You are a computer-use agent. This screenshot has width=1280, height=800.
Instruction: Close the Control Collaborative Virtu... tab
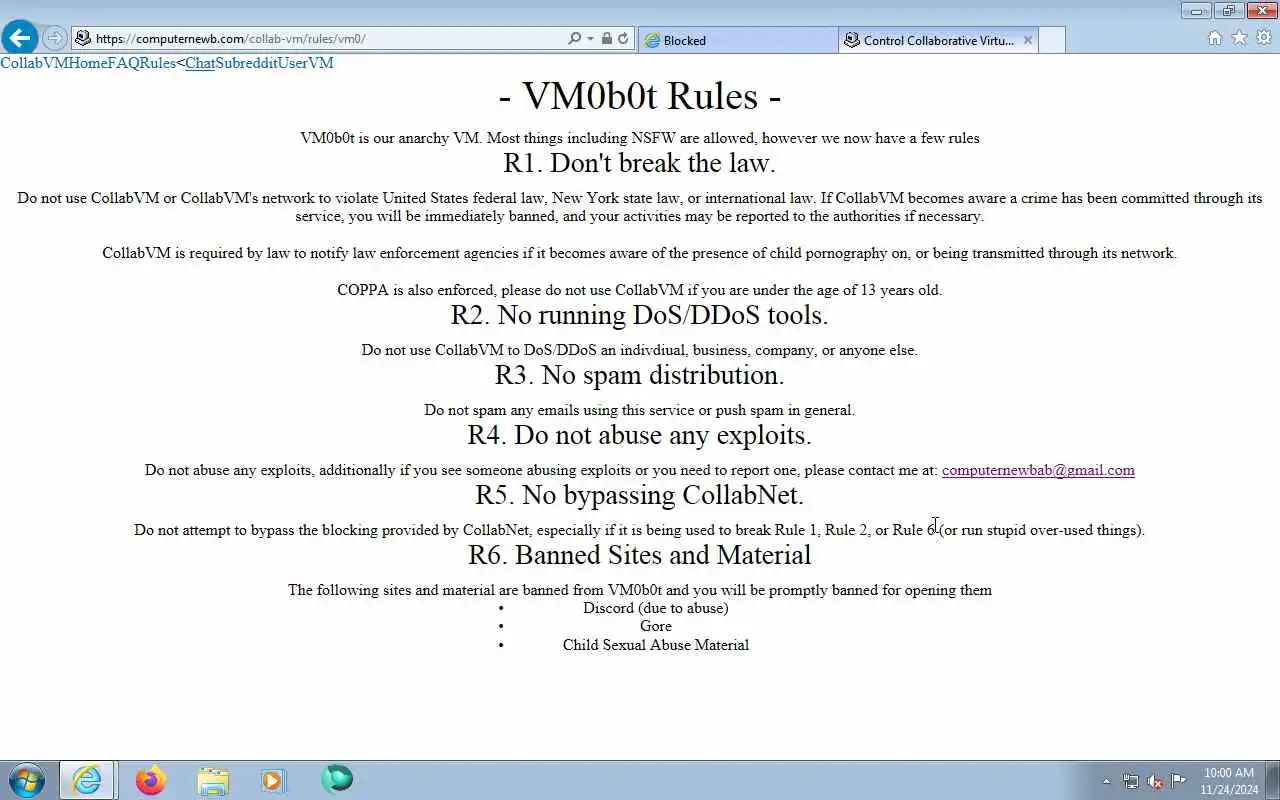[1026, 40]
